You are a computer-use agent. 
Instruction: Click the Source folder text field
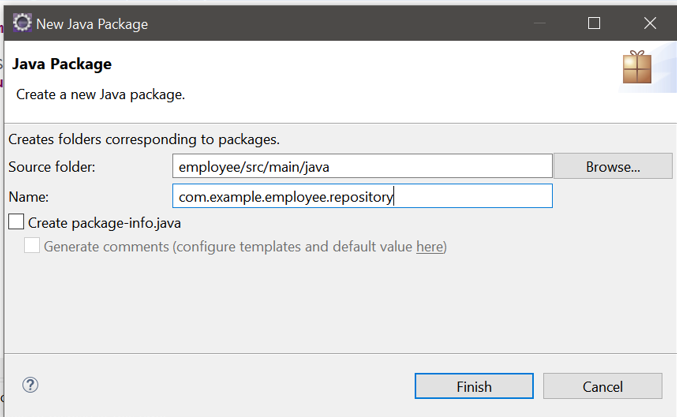(362, 166)
